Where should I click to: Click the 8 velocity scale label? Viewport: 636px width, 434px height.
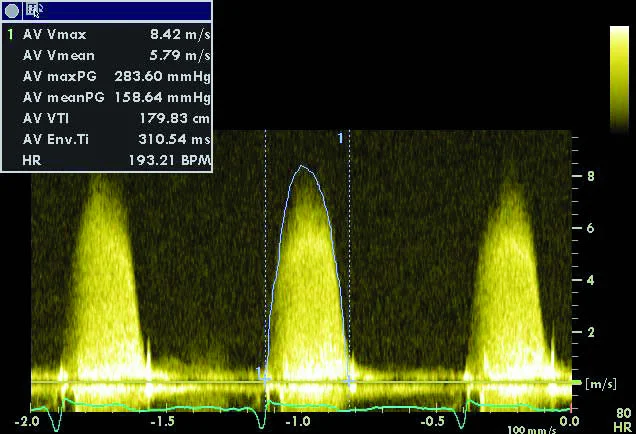[591, 176]
